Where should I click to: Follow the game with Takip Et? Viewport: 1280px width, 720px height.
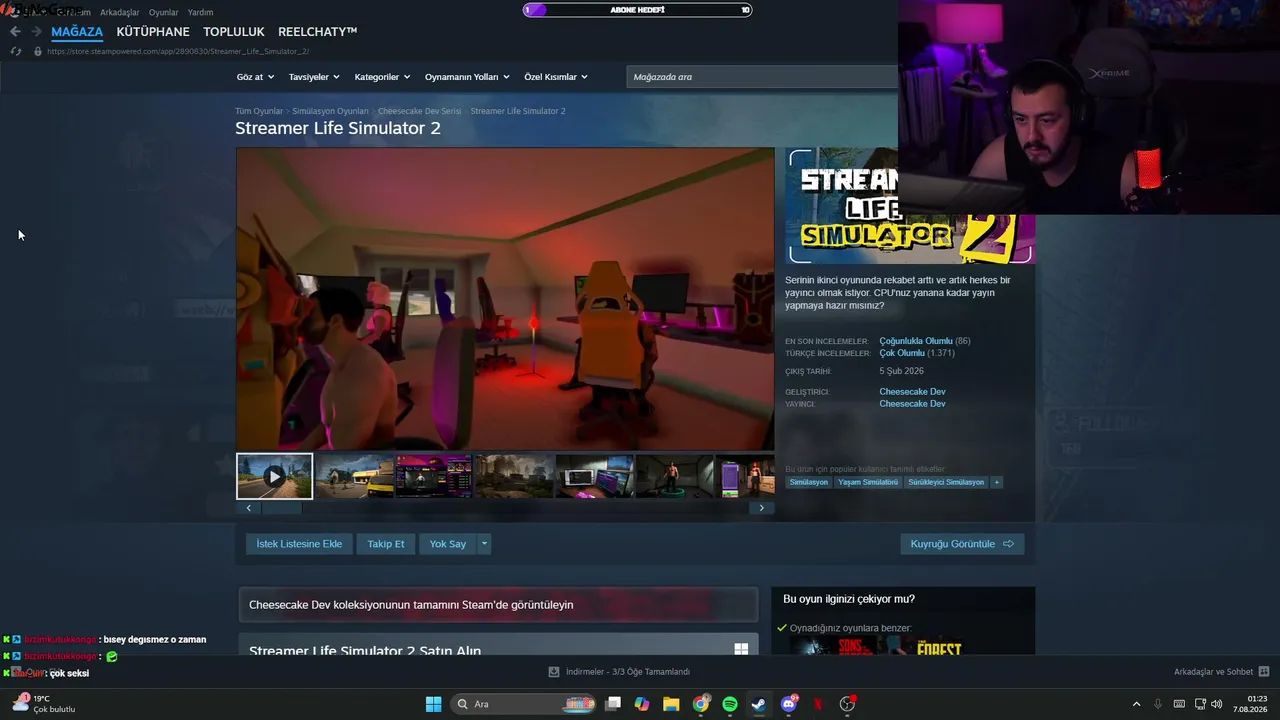[386, 544]
